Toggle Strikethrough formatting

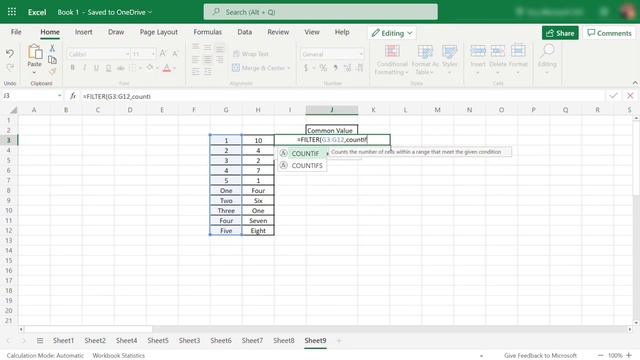[120, 68]
